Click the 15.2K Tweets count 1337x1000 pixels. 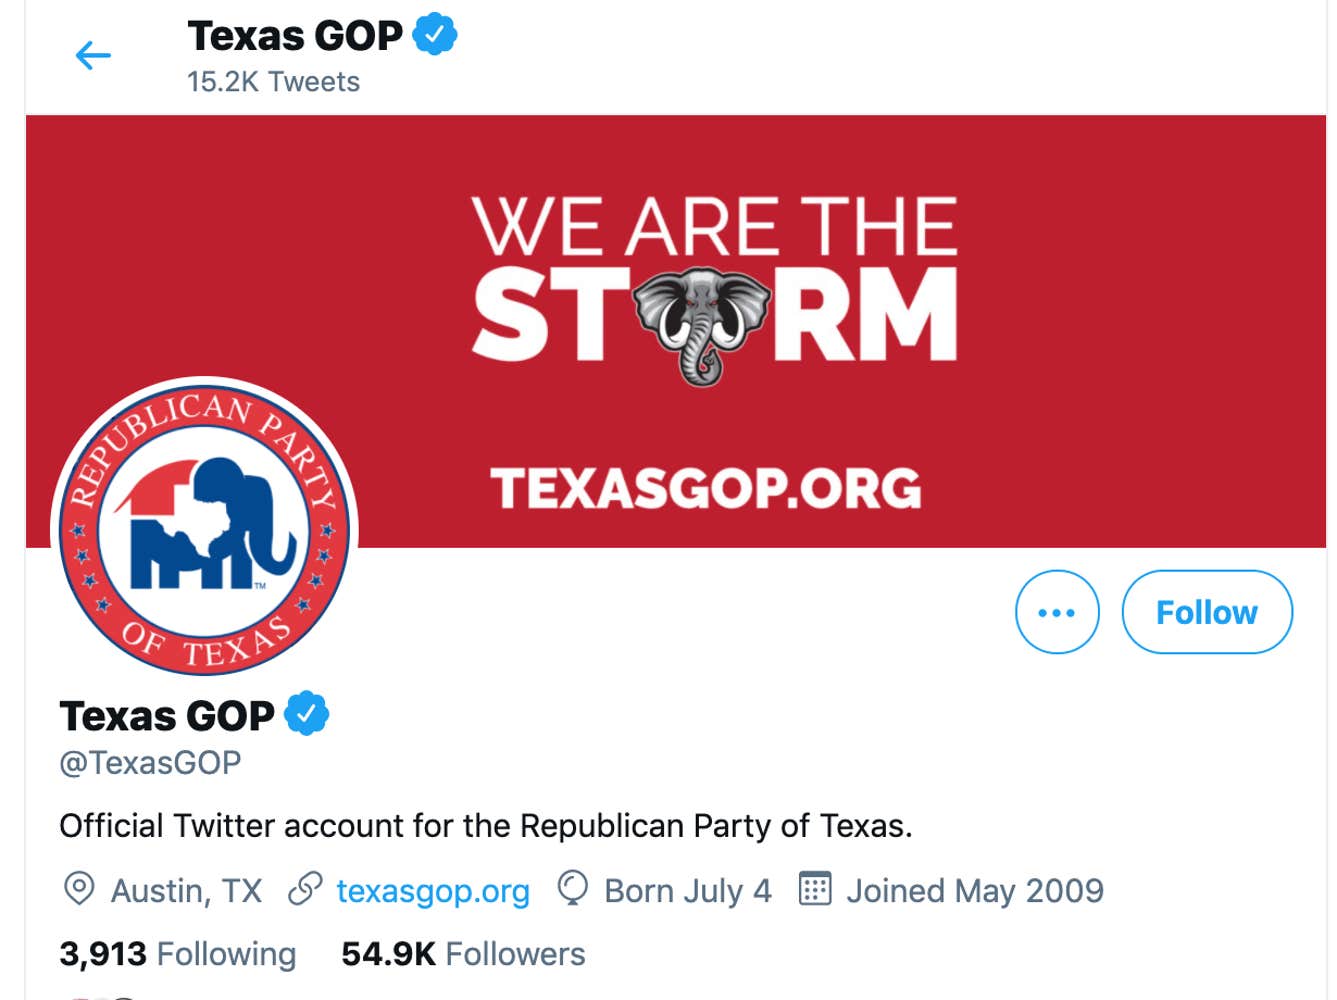[x=273, y=82]
